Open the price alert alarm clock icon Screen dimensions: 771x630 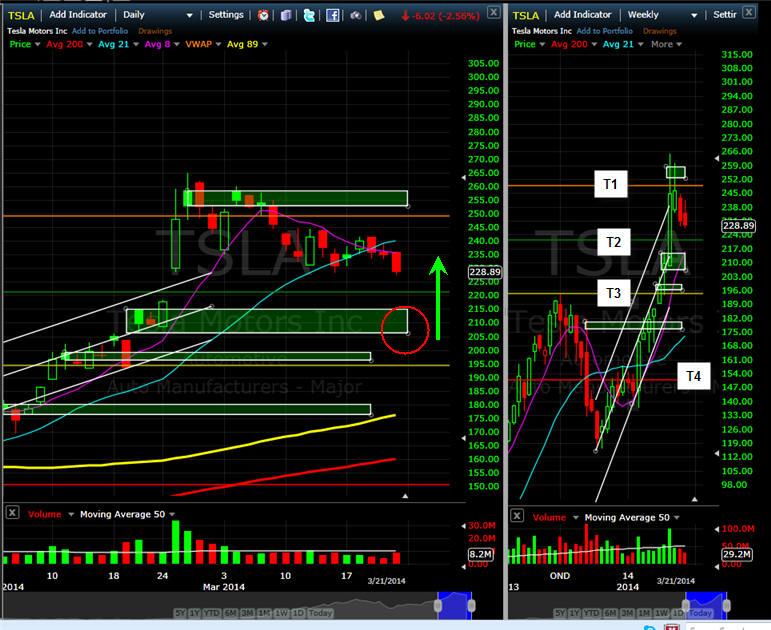(263, 15)
